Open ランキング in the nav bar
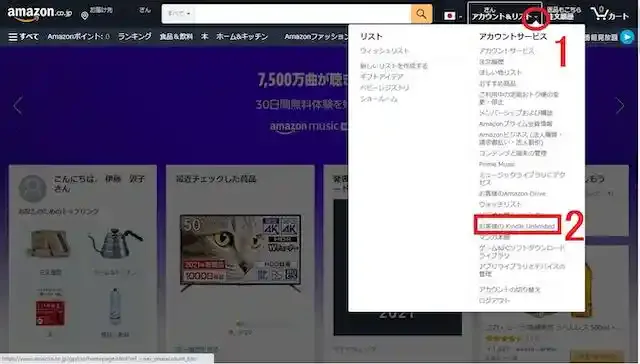Screen dimensions: 640x364 pyautogui.click(x=134, y=37)
